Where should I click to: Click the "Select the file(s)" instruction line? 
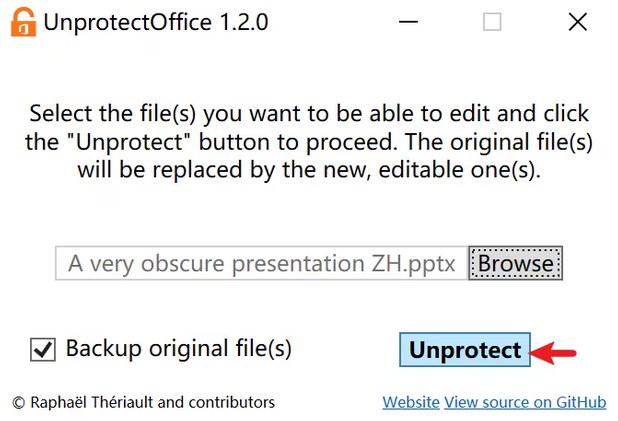(x=309, y=113)
